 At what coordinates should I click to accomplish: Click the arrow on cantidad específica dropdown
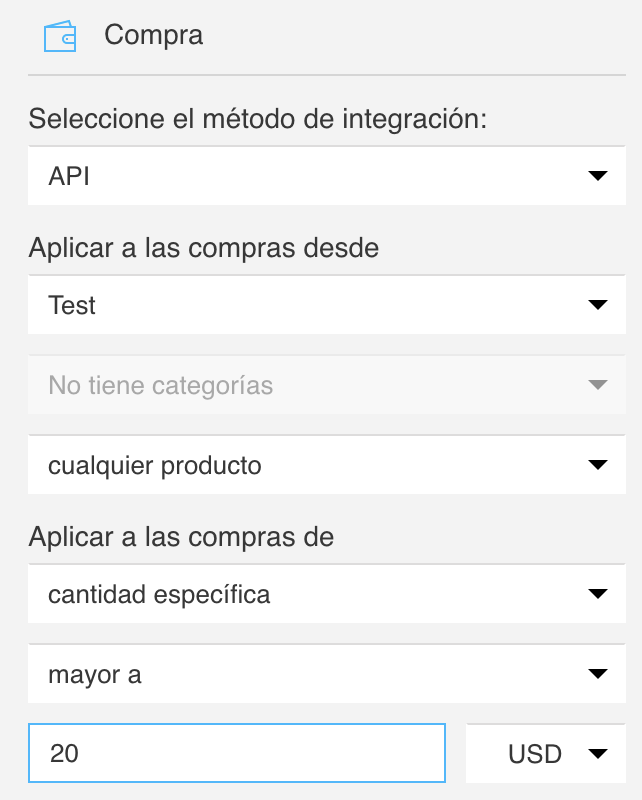598,593
